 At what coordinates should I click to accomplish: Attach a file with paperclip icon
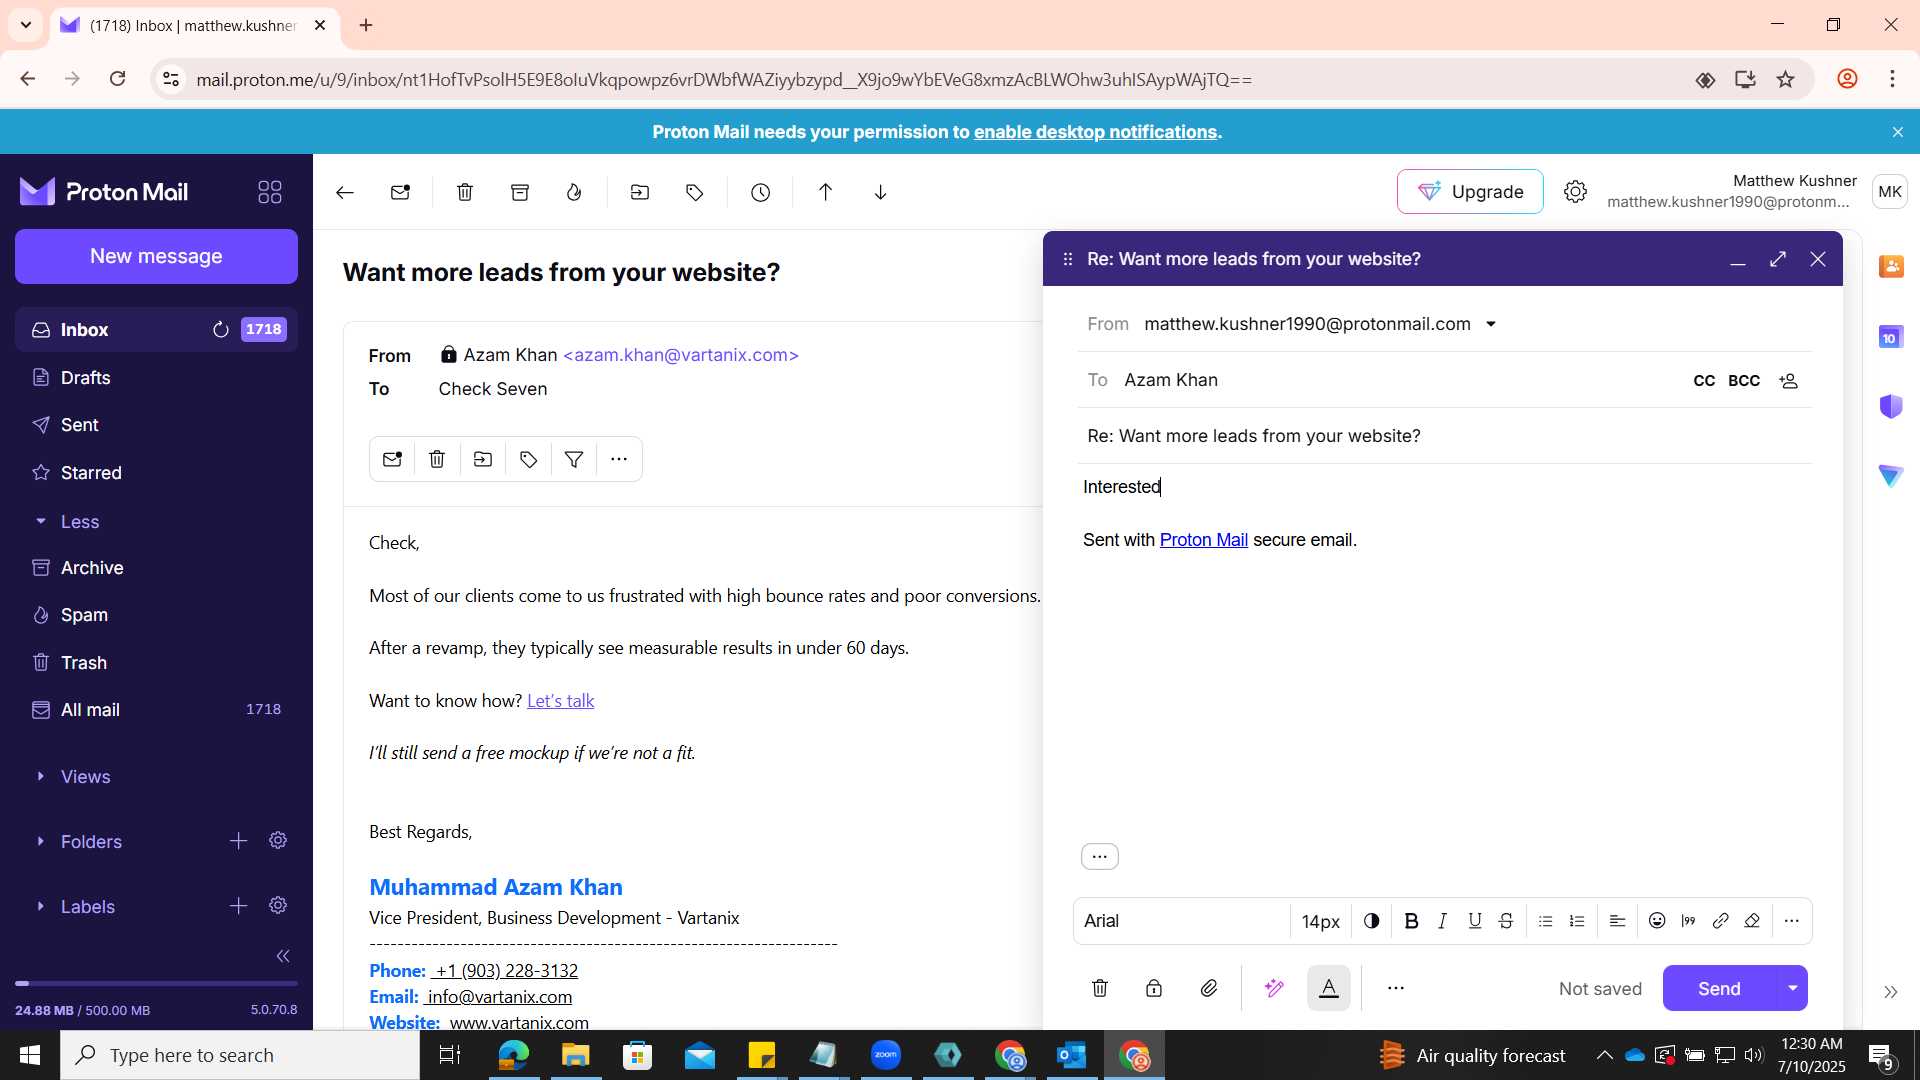[1209, 988]
